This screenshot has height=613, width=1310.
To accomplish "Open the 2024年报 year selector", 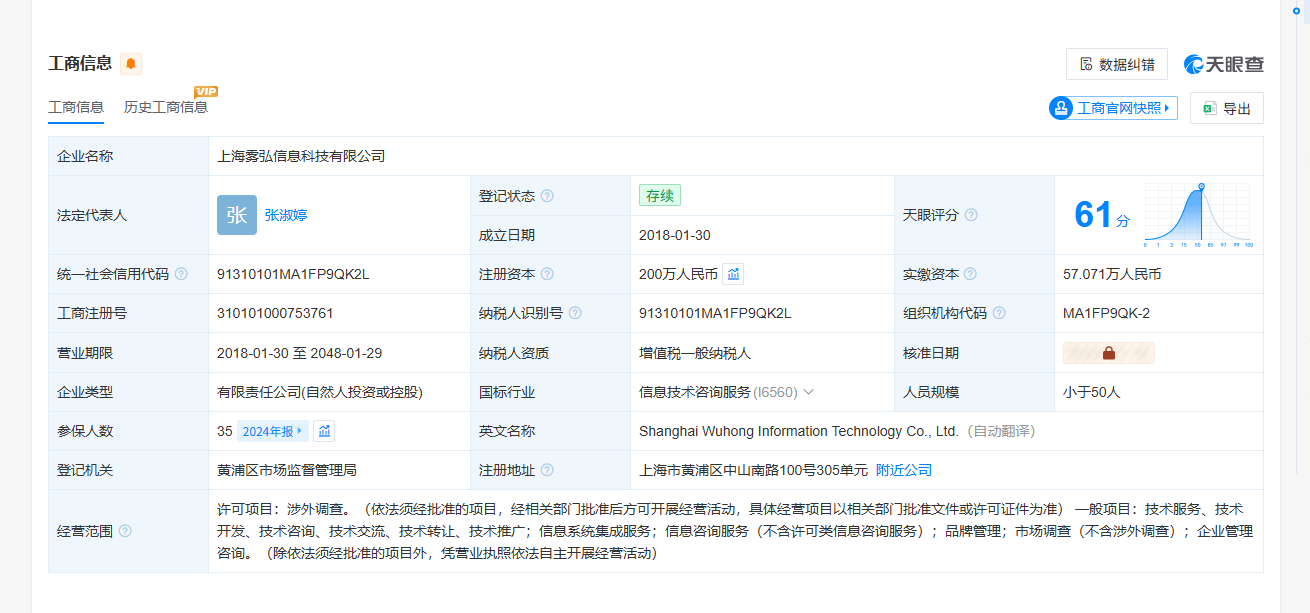I will point(272,431).
